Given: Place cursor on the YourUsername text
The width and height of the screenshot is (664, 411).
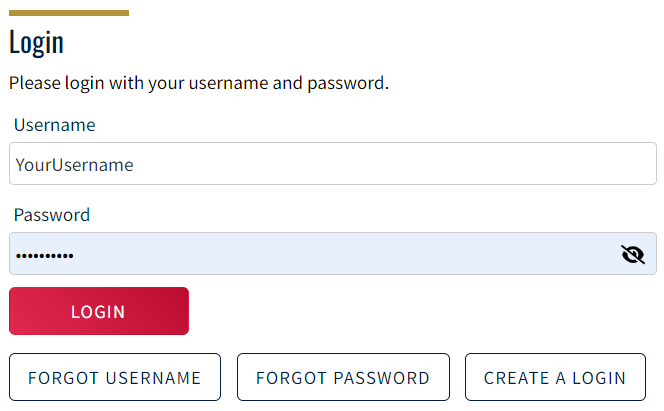Looking at the screenshot, I should point(75,165).
